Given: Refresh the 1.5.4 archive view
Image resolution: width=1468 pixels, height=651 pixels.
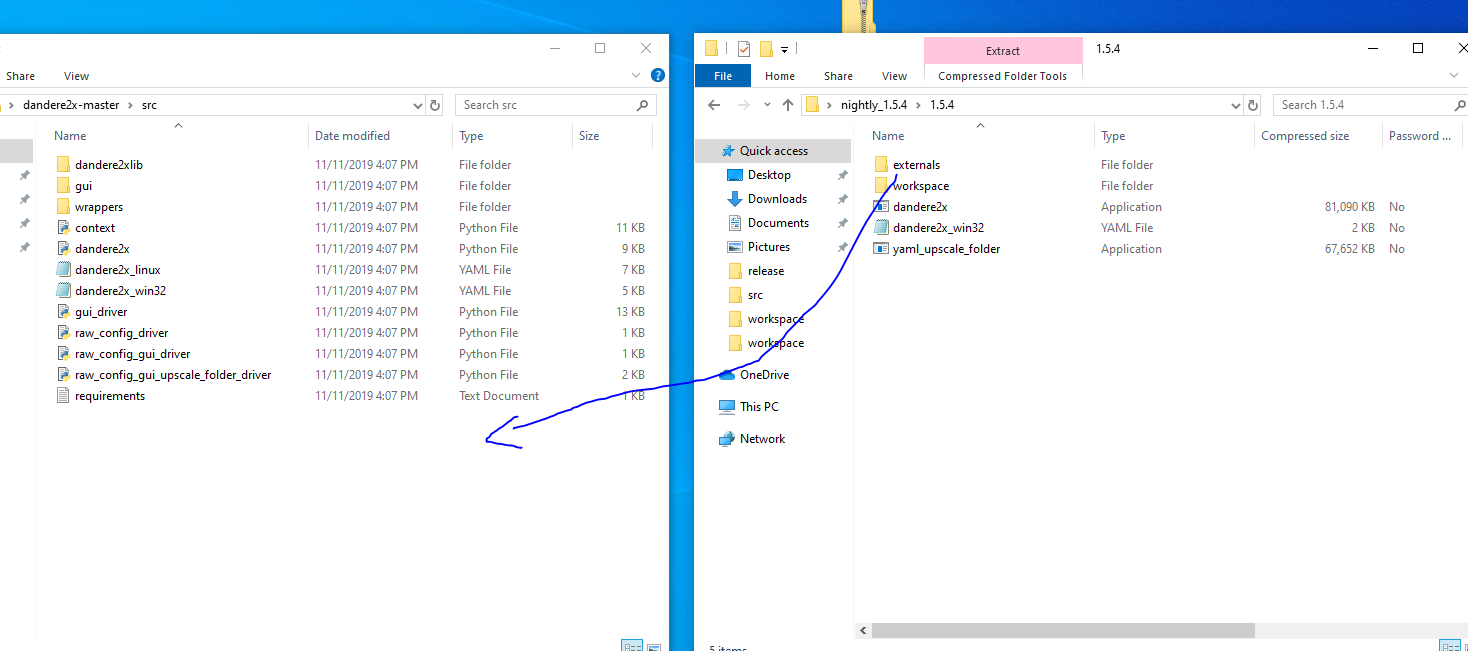Looking at the screenshot, I should click(1255, 104).
